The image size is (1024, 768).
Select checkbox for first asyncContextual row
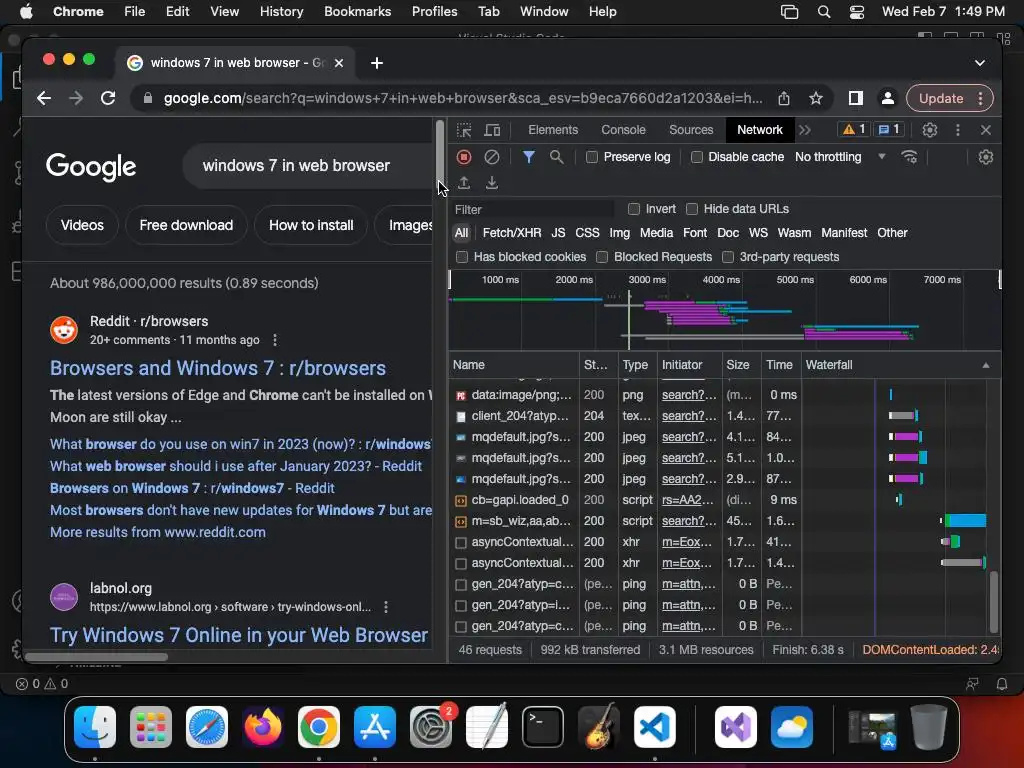(460, 542)
